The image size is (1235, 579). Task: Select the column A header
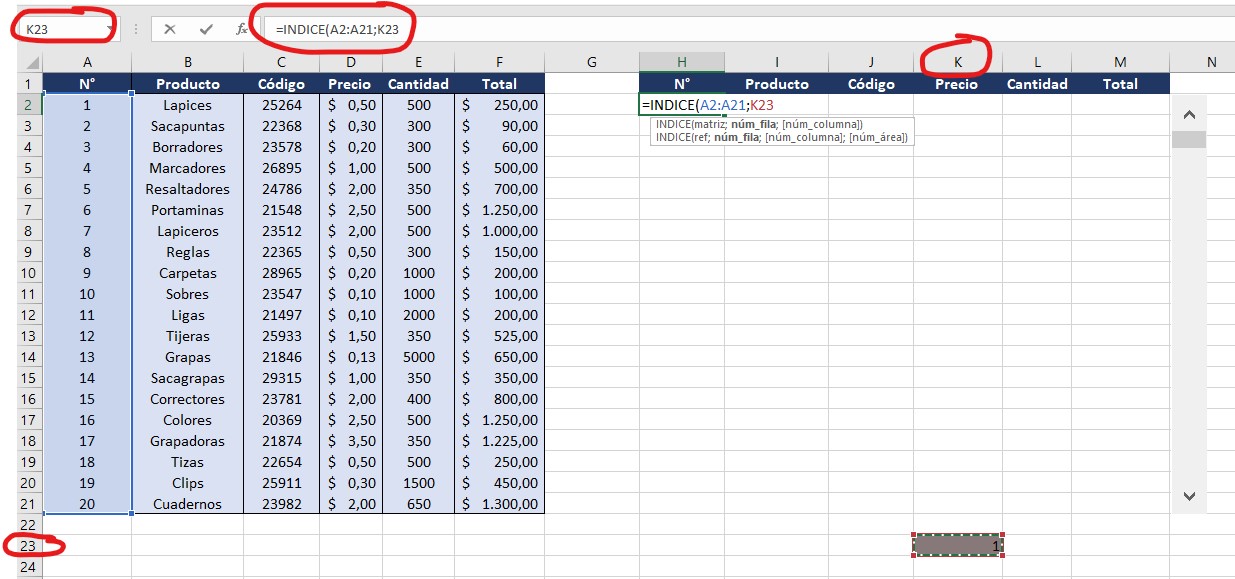click(x=87, y=62)
